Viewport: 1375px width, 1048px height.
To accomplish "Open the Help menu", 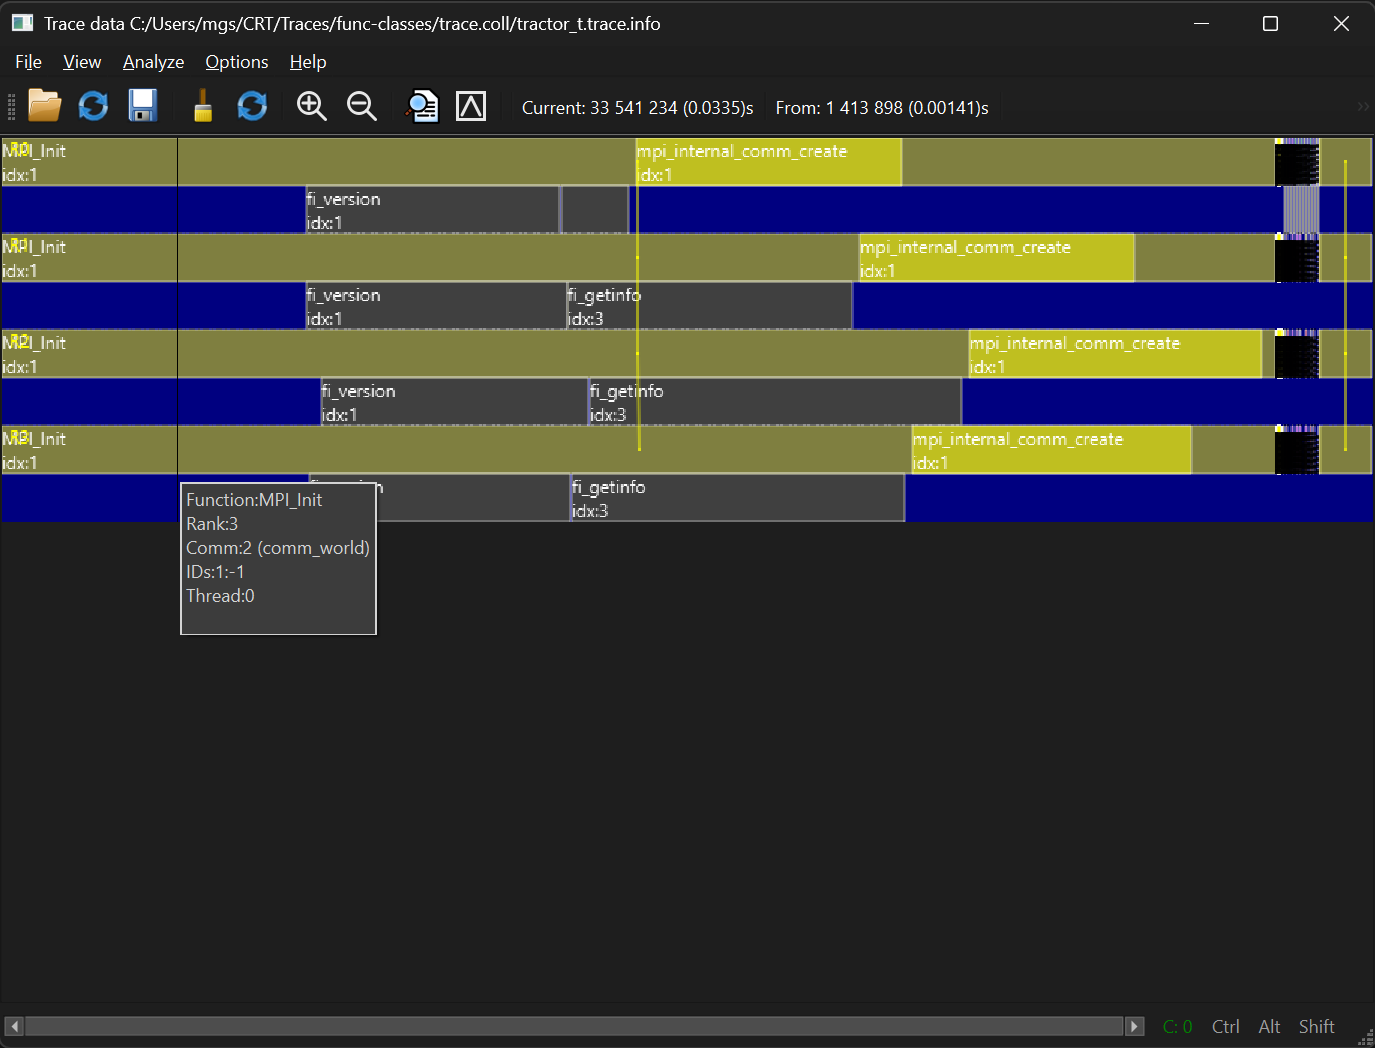I will point(308,62).
